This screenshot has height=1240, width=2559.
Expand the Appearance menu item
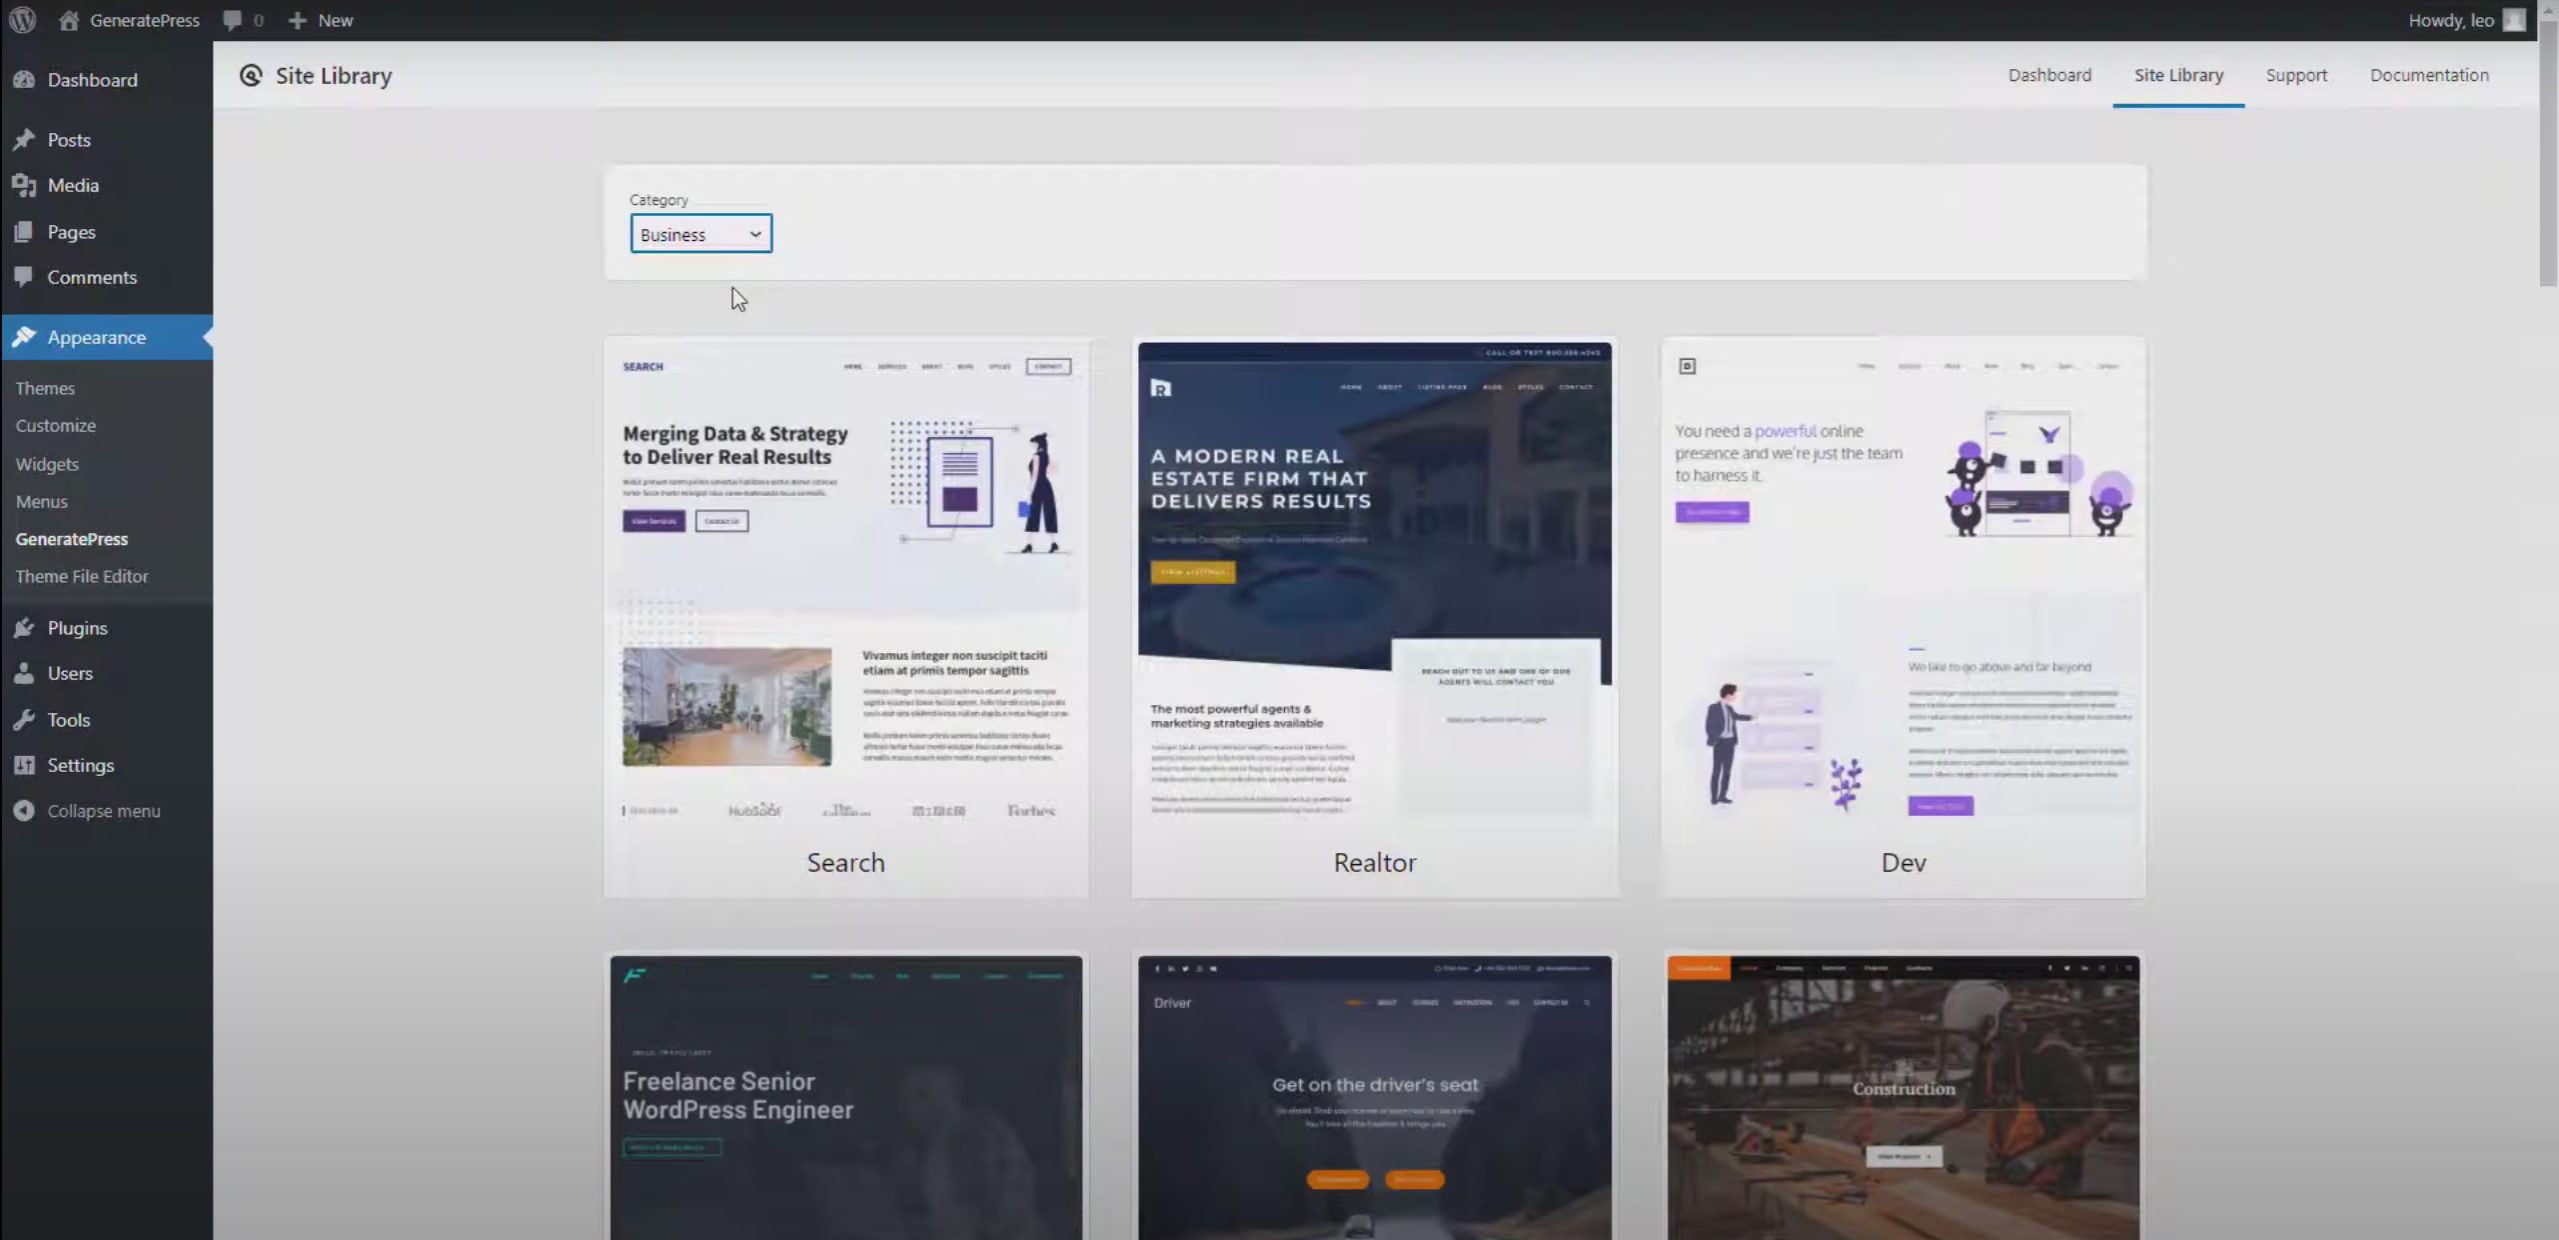96,338
